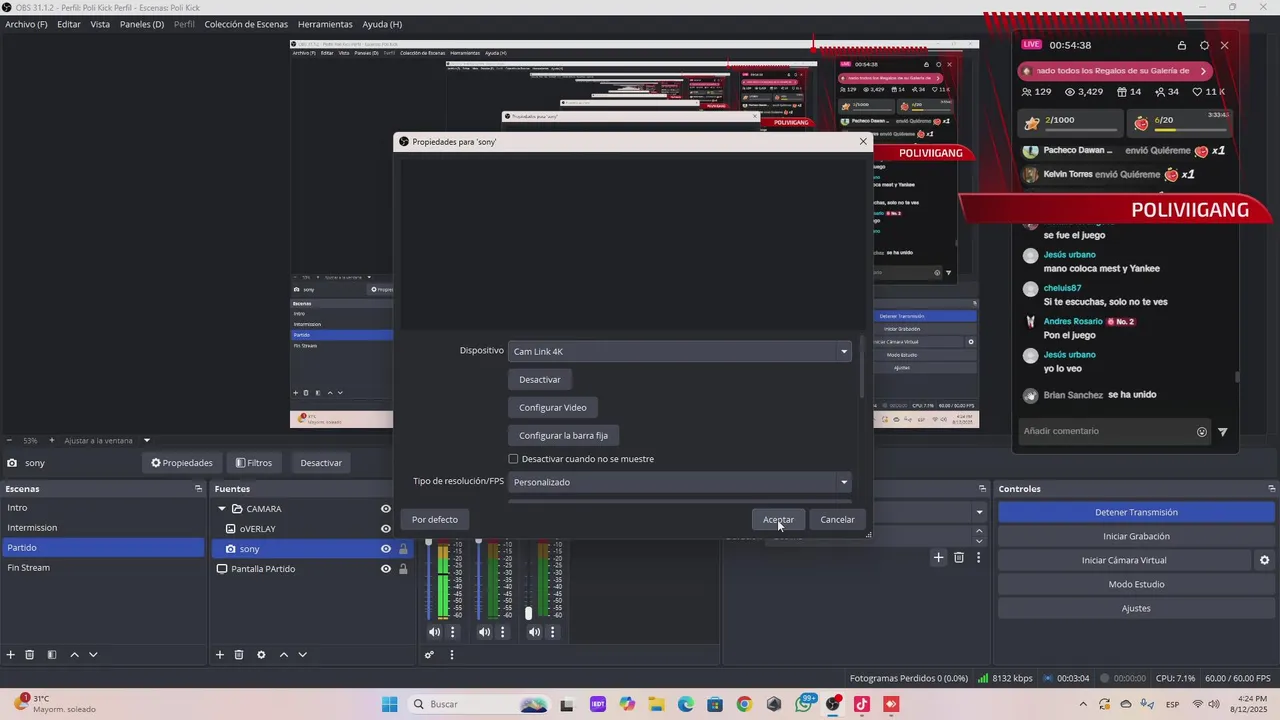Image resolution: width=1280 pixels, height=720 pixels.
Task: Move source up arrow in Fuentes panel
Action: 283,655
